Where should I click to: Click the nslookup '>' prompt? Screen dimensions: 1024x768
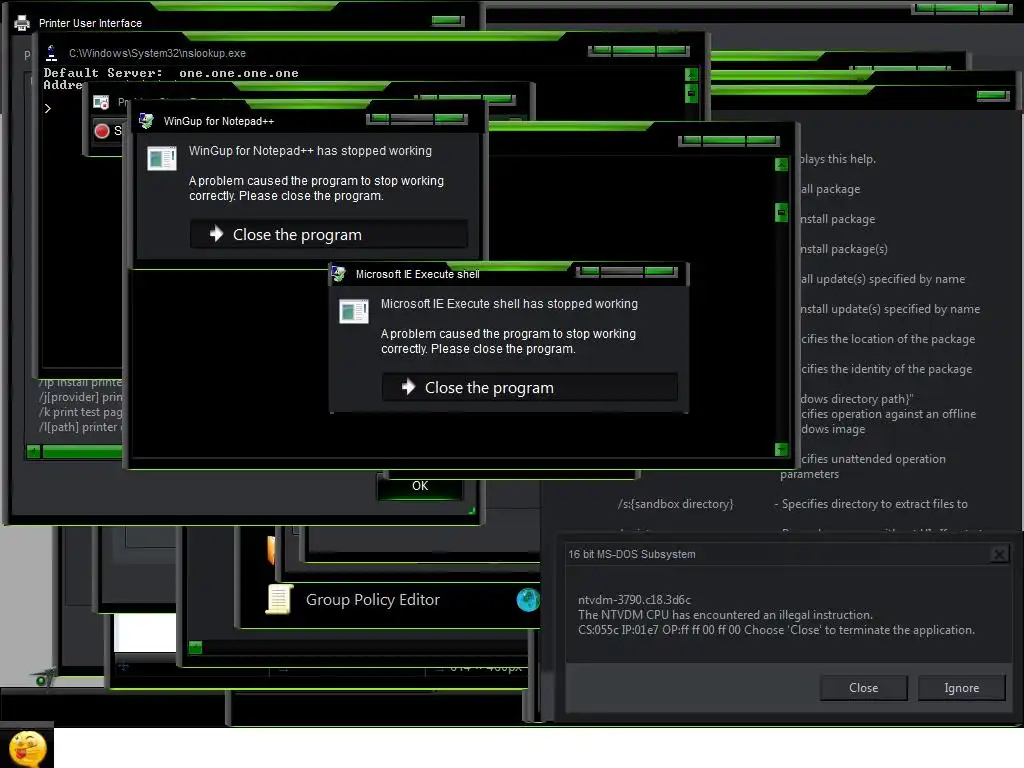48,108
